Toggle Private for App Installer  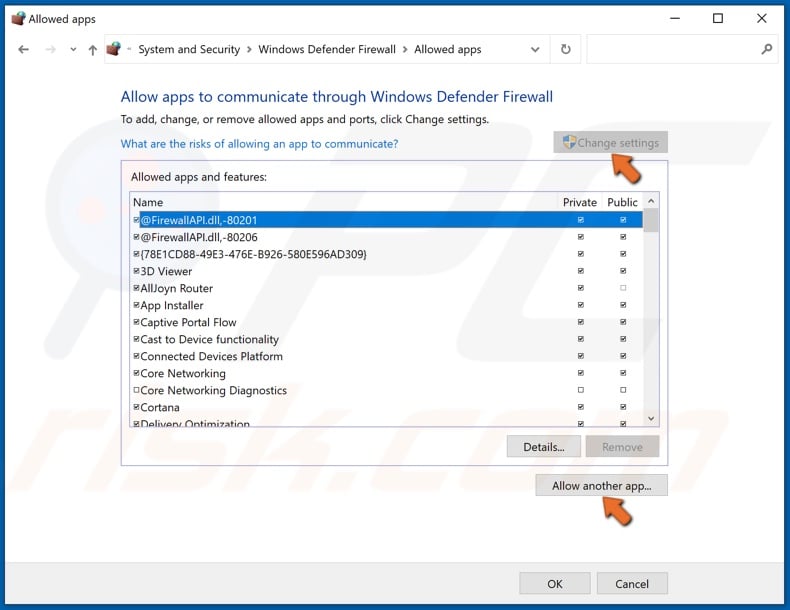(x=581, y=305)
